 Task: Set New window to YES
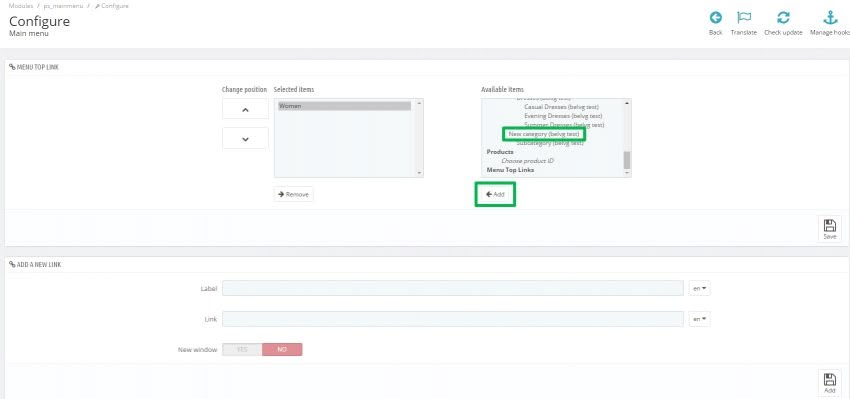pyautogui.click(x=242, y=350)
